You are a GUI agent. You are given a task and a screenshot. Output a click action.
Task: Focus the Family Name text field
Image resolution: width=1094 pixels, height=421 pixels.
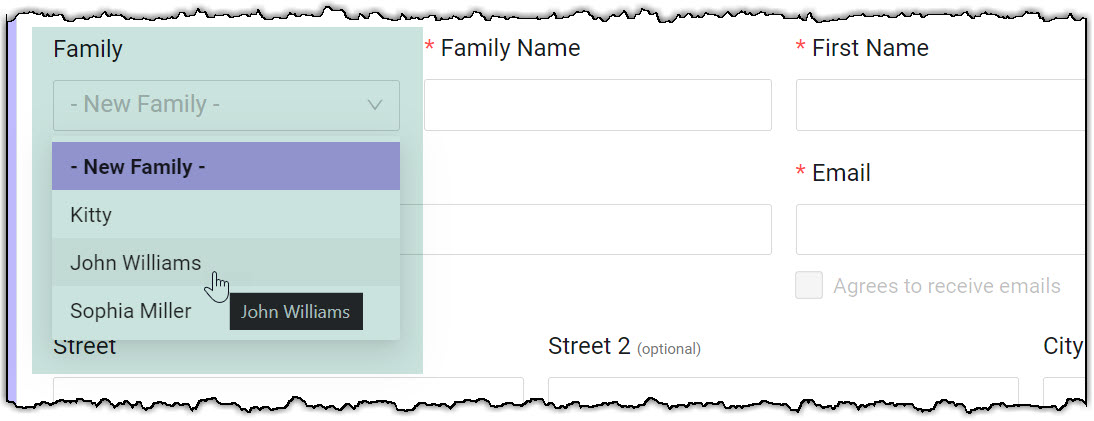[x=597, y=105]
